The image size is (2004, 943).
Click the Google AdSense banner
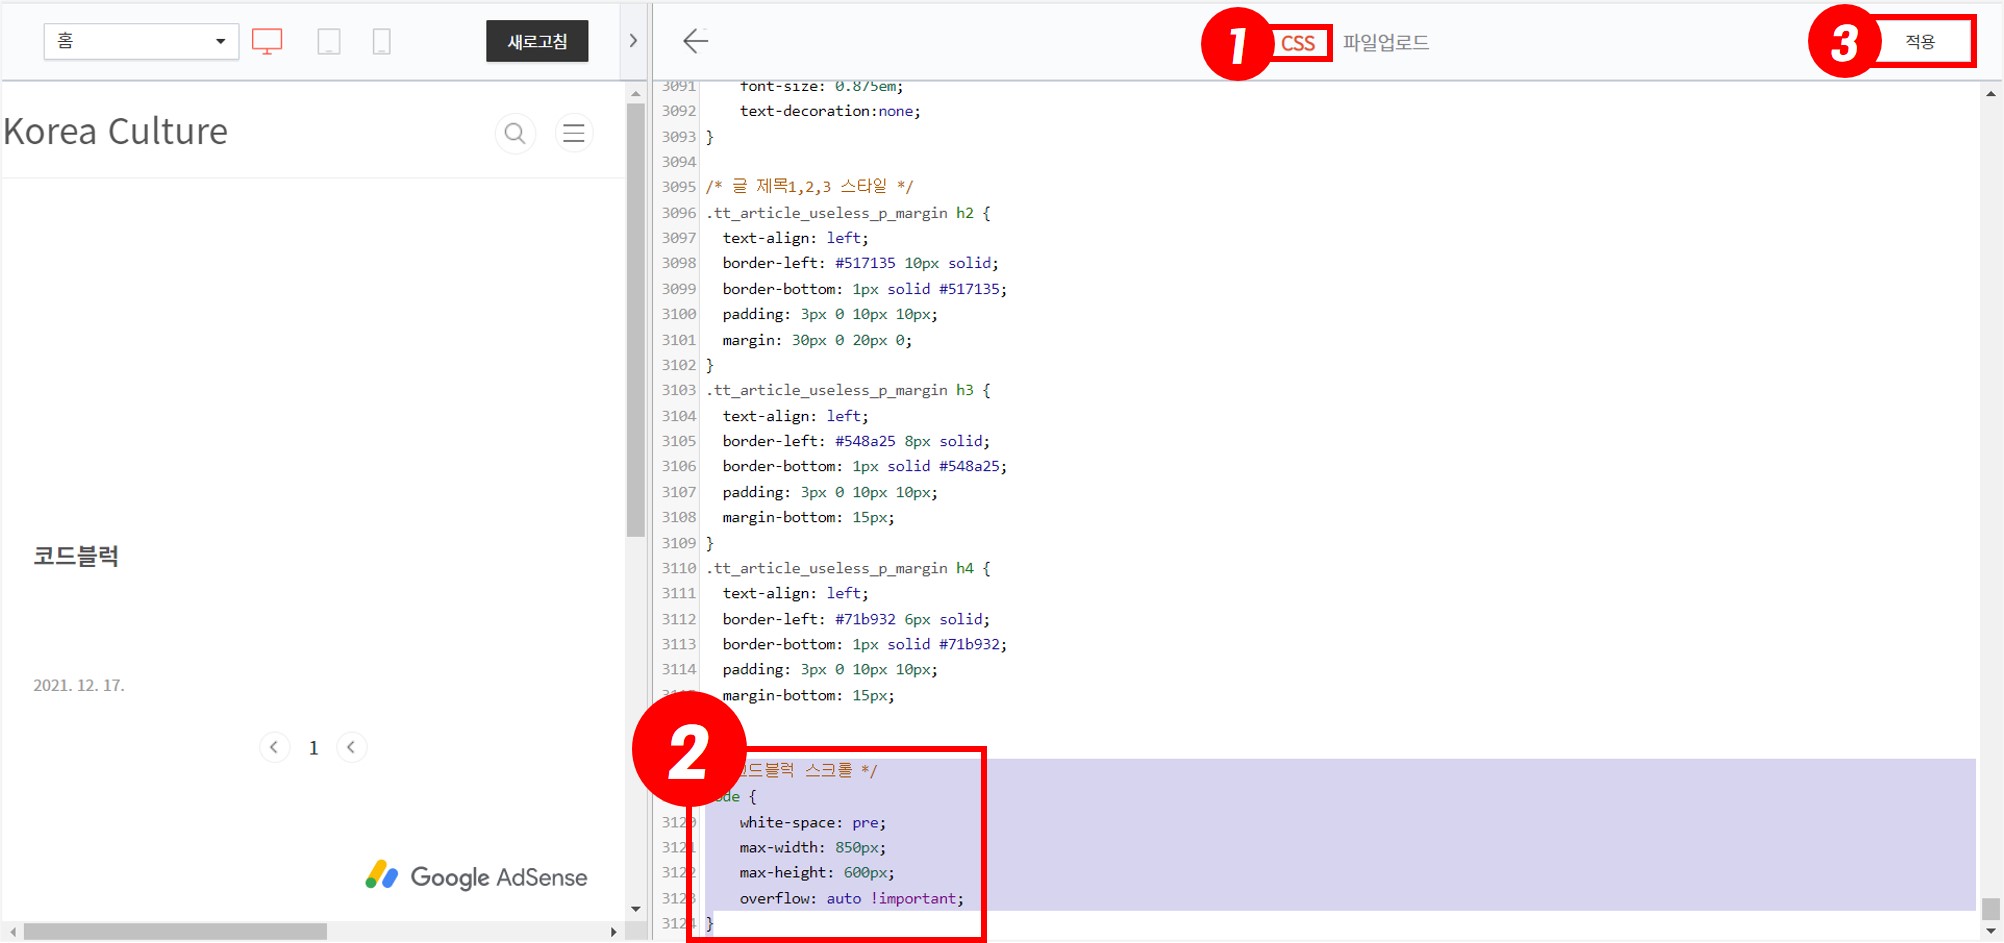click(476, 877)
